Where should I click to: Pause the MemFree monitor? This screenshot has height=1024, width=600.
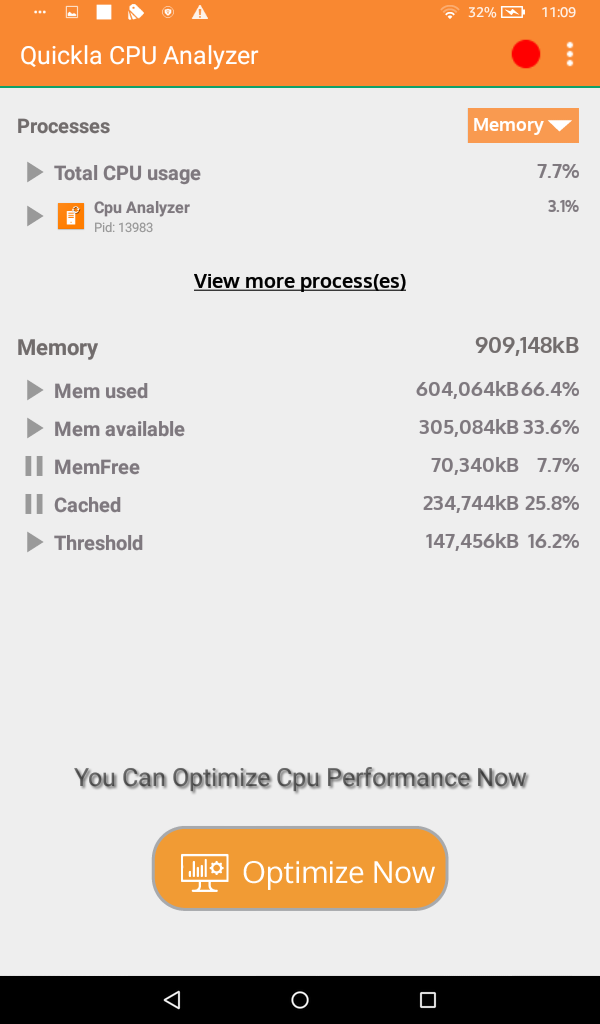coord(33,466)
